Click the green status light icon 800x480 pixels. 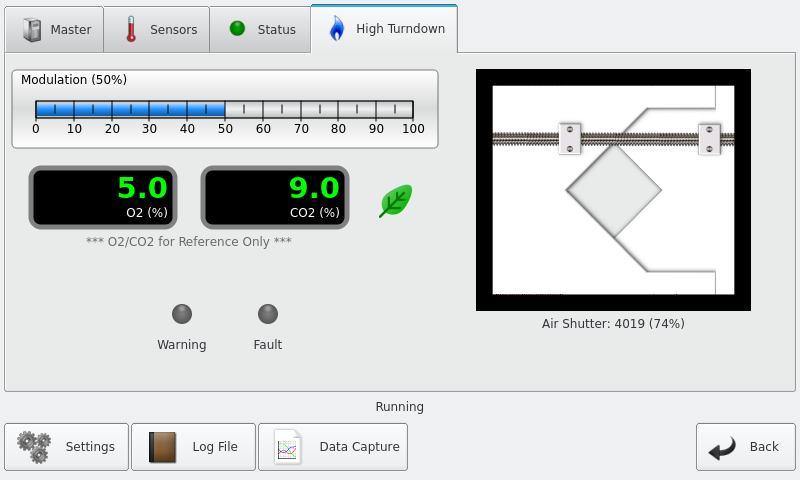237,29
